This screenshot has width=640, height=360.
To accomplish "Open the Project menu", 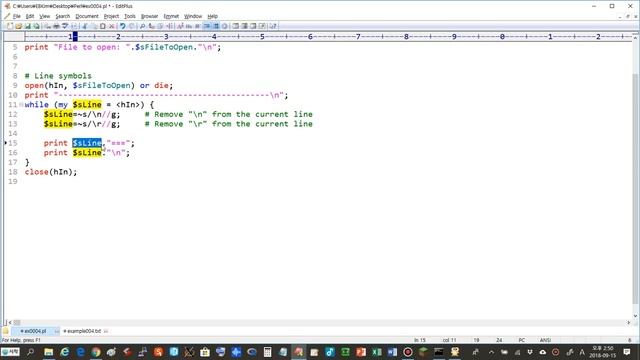I will tap(111, 16).
